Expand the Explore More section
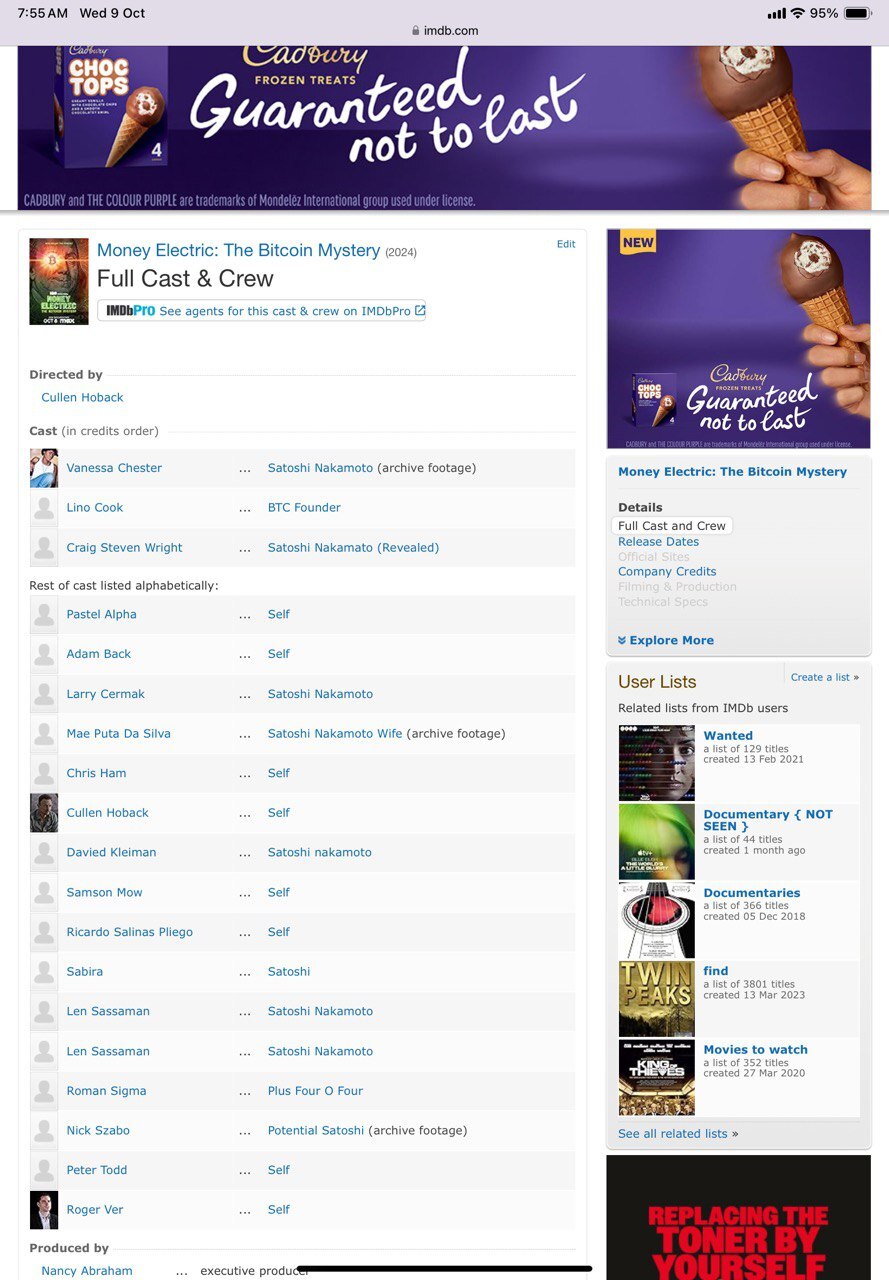This screenshot has height=1280, width=889. click(x=666, y=641)
